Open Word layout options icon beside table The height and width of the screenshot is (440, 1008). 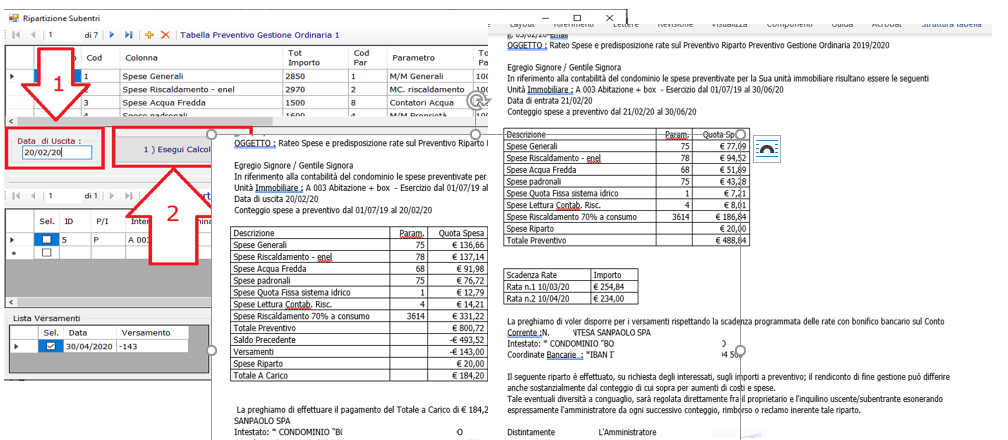coord(766,149)
